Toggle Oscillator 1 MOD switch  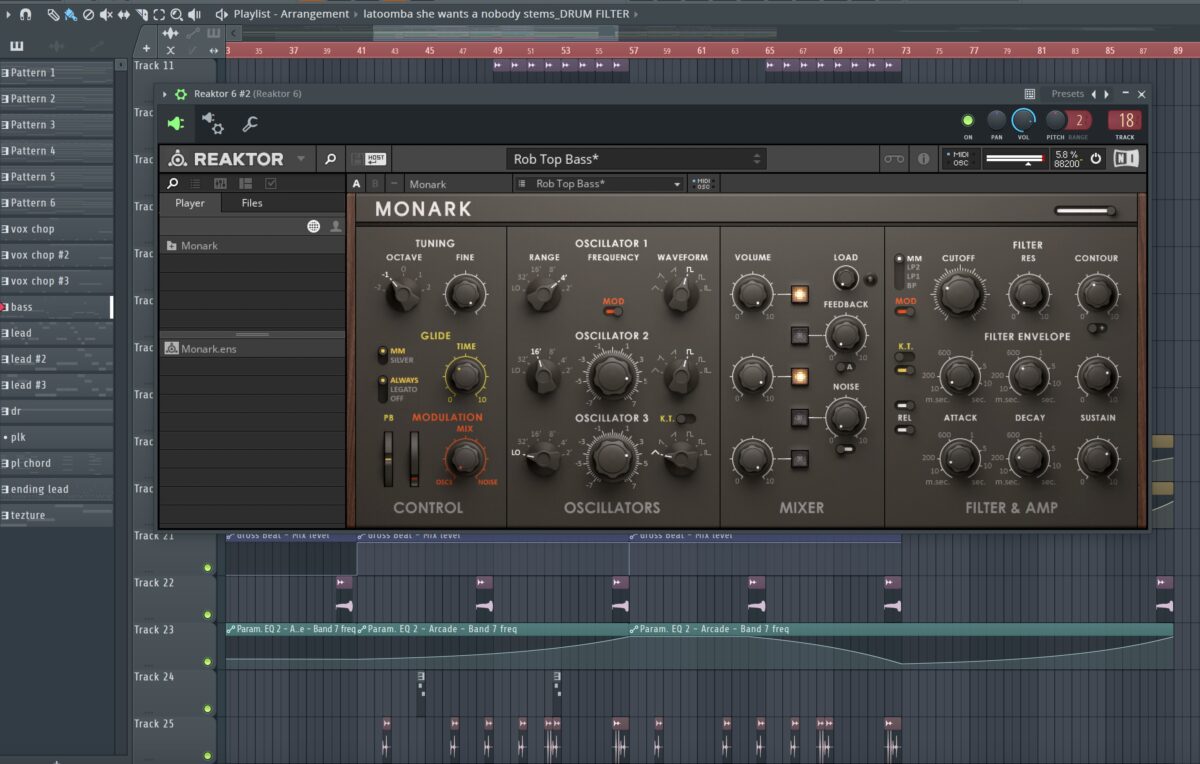(613, 310)
